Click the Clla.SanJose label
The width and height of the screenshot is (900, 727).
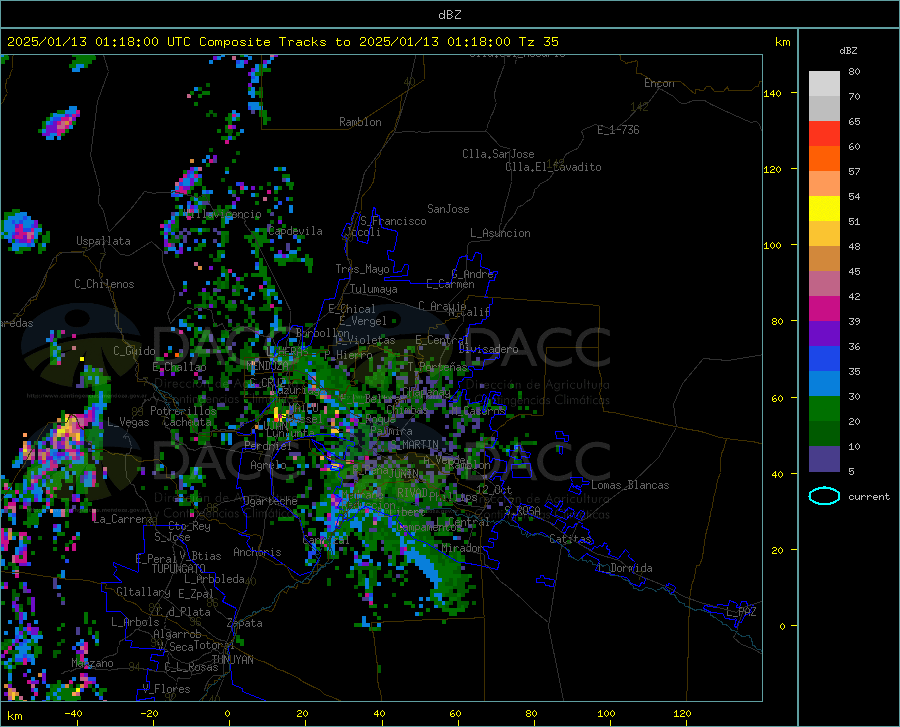tap(498, 154)
